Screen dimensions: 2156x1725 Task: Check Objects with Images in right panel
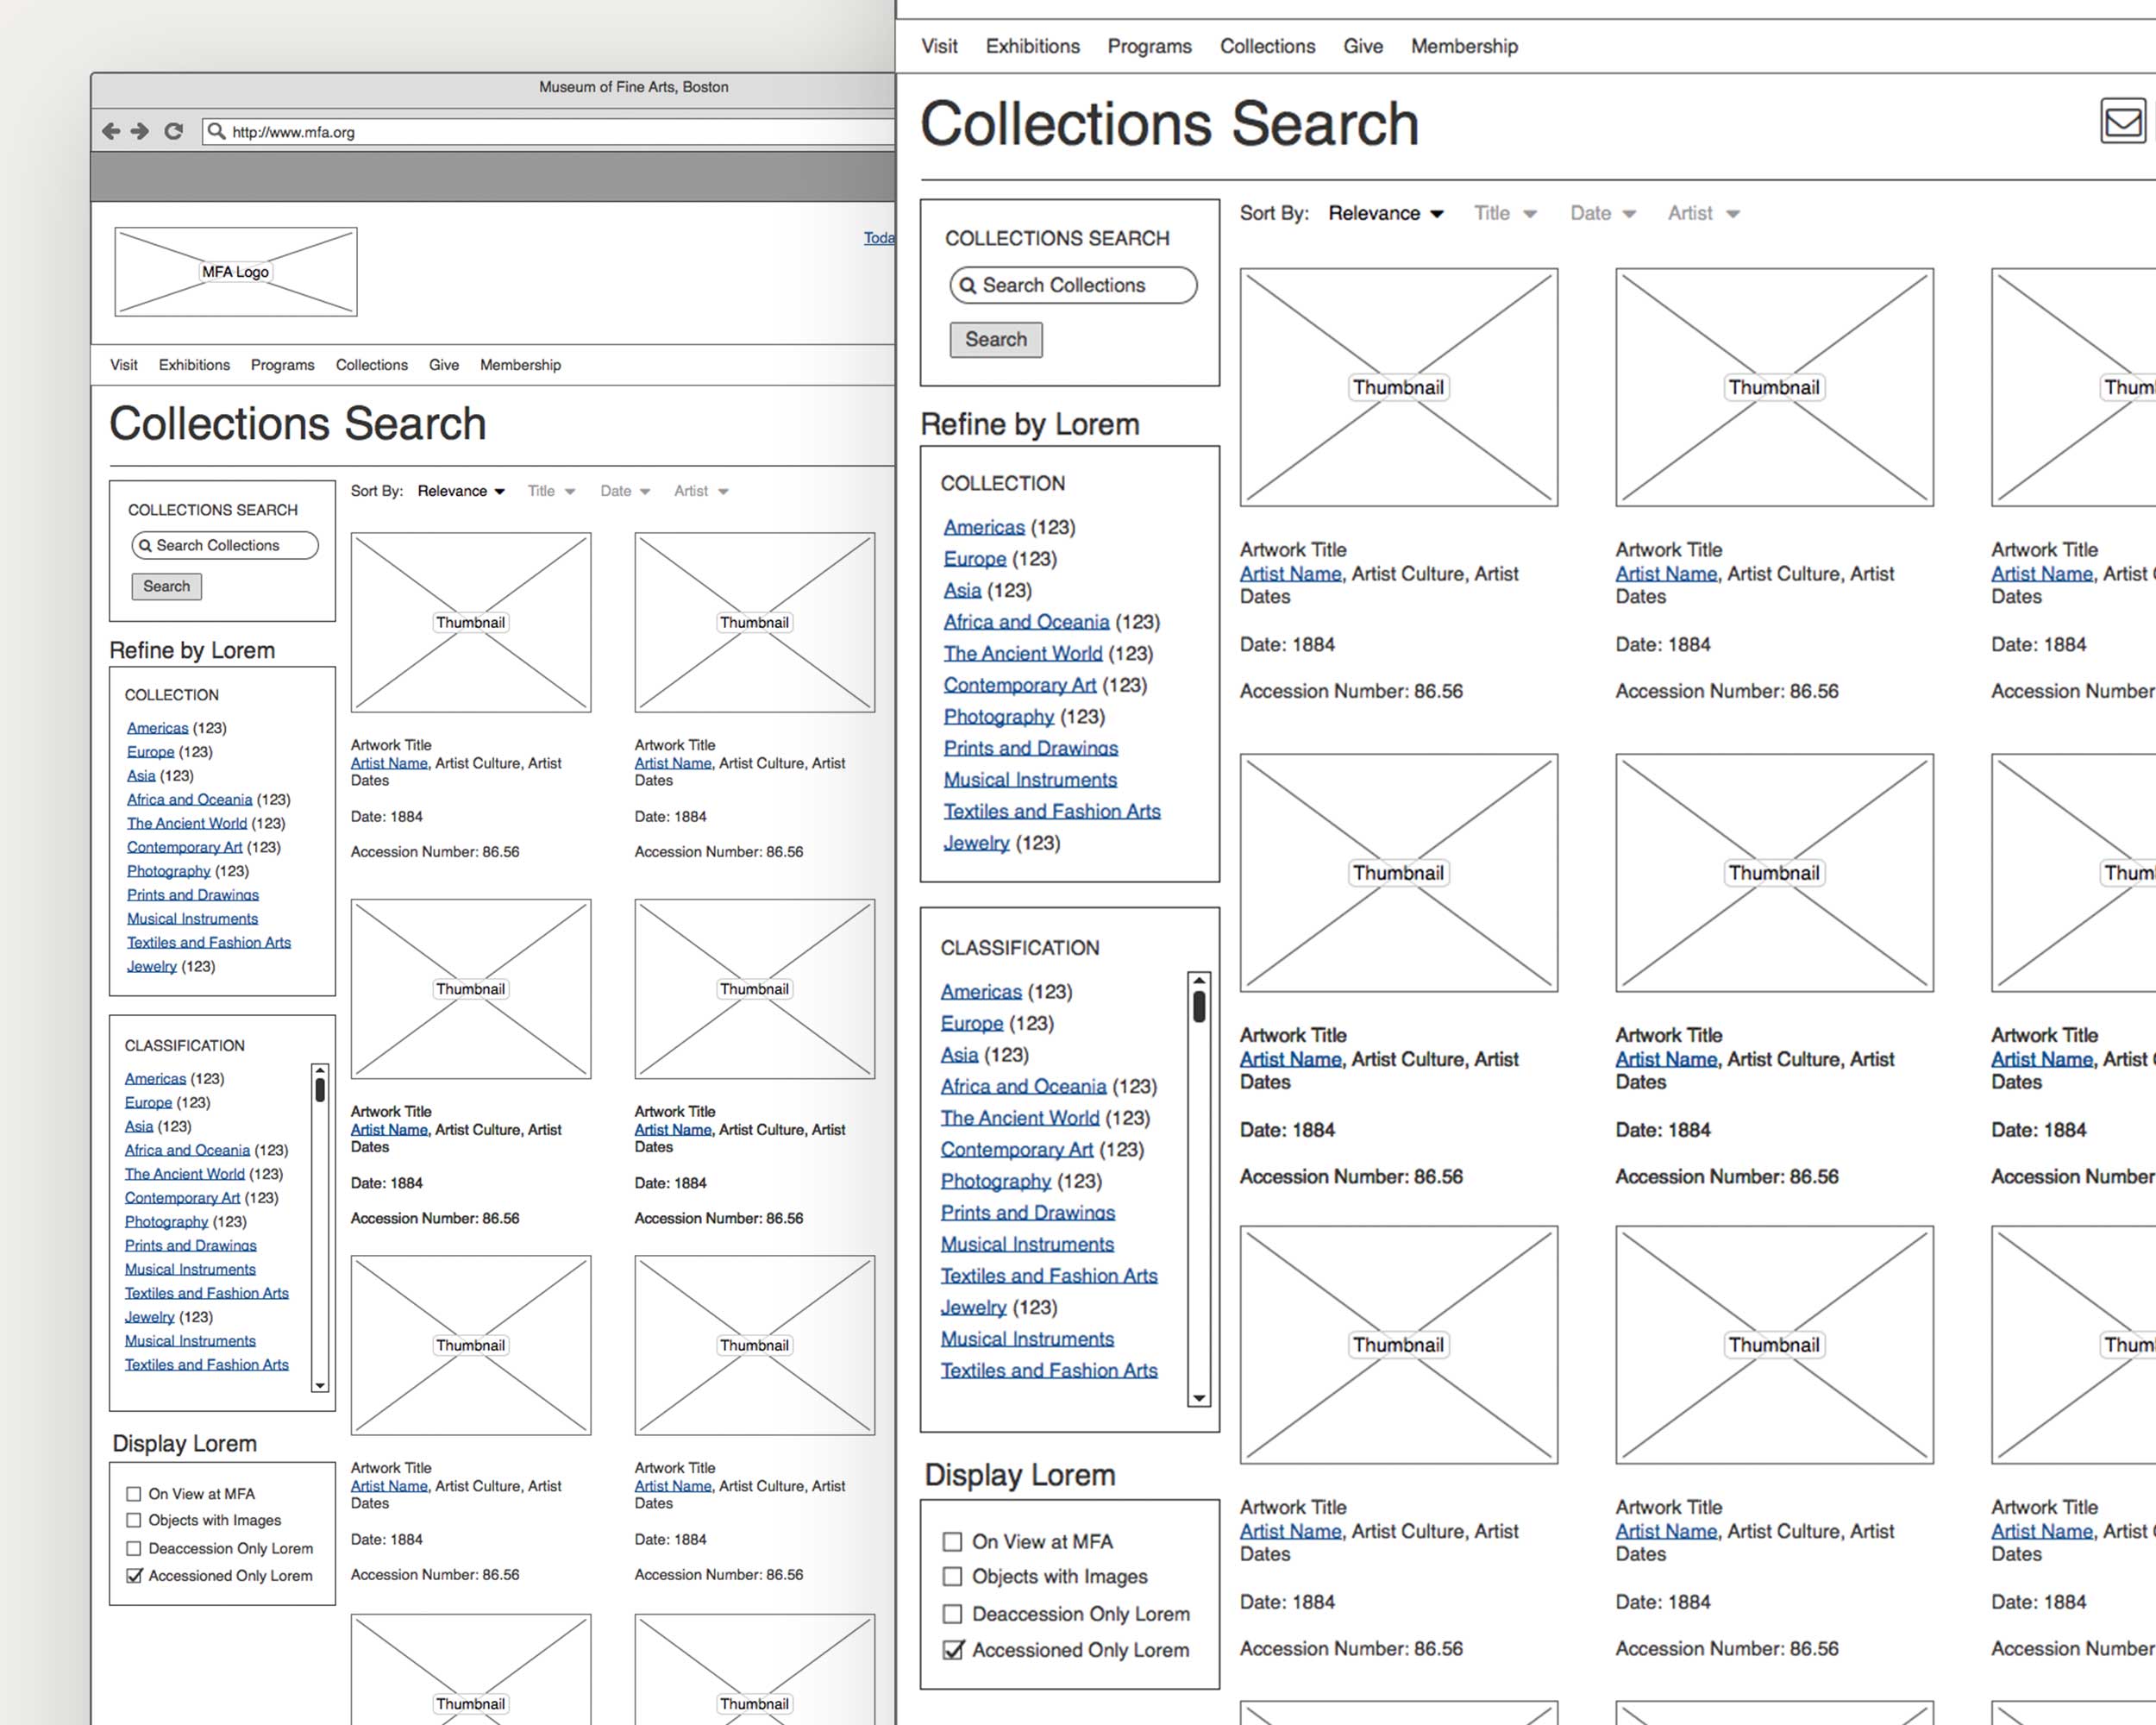click(952, 1577)
